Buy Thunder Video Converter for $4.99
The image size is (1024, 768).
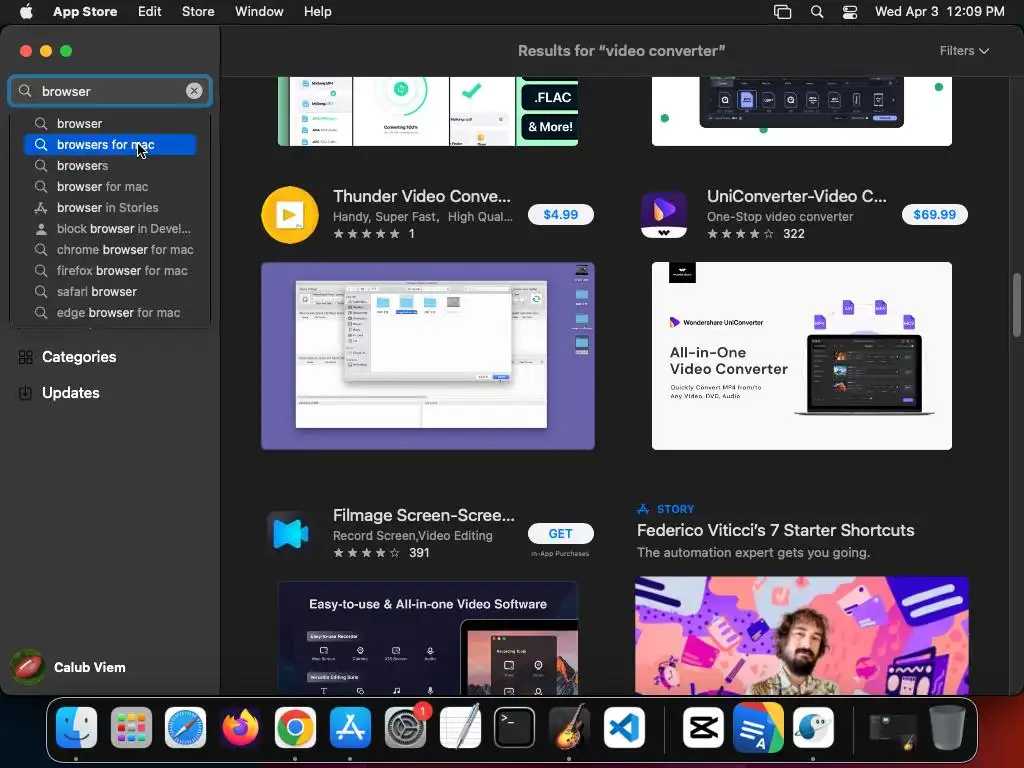pos(560,215)
